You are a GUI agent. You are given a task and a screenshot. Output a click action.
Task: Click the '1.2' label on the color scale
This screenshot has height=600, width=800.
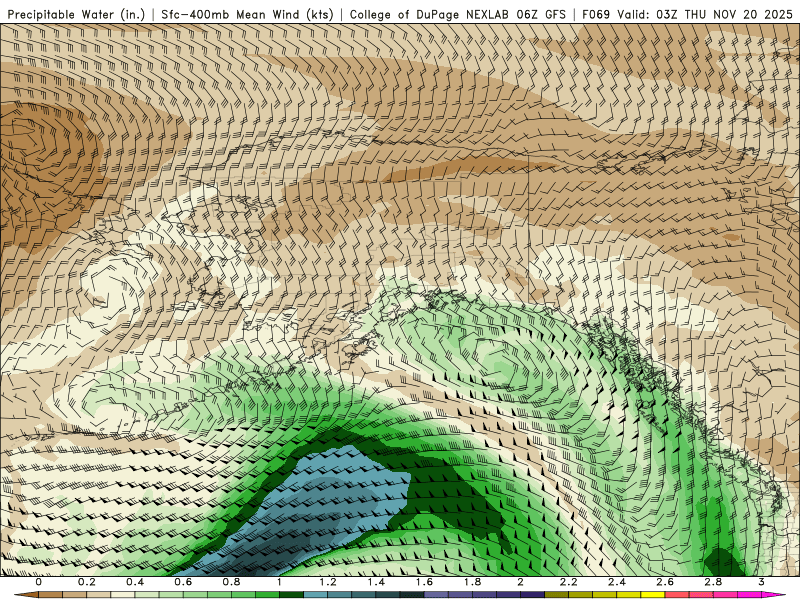[328, 582]
